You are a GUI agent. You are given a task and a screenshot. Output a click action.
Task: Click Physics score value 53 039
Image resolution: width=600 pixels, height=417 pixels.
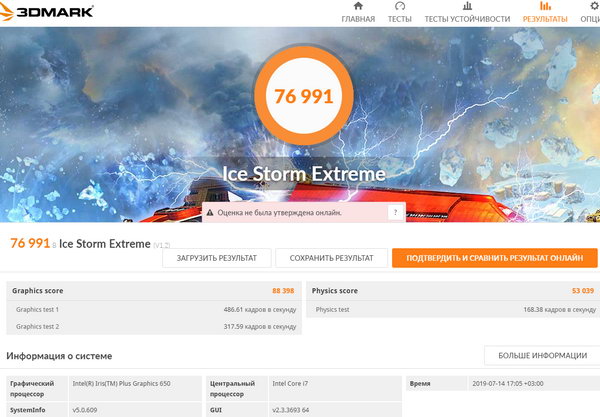(583, 291)
